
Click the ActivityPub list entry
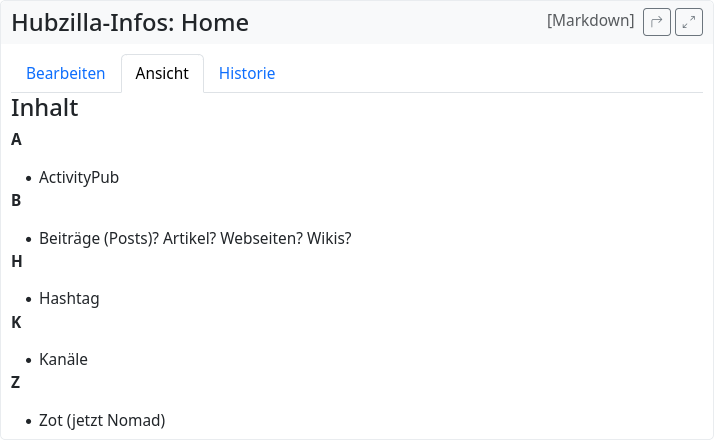(x=79, y=177)
